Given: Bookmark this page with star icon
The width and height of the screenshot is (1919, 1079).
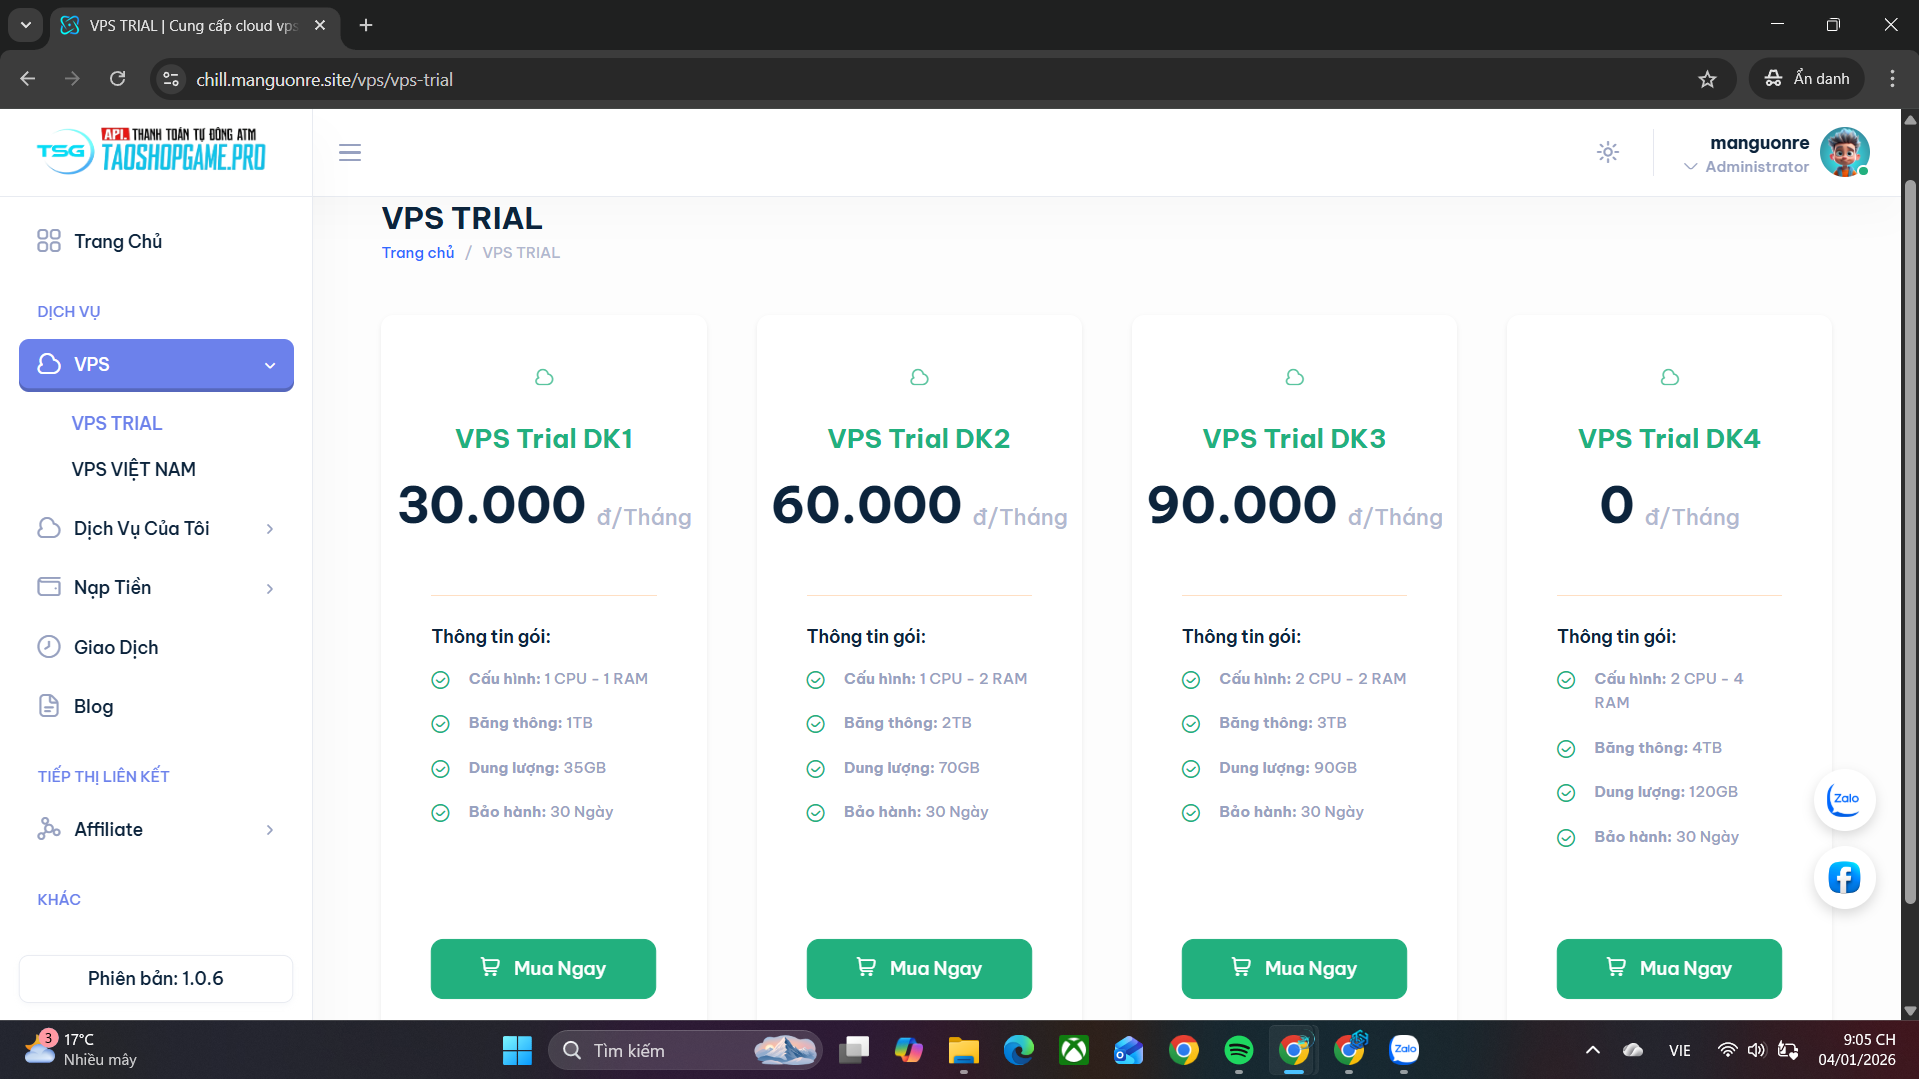Looking at the screenshot, I should [1707, 79].
